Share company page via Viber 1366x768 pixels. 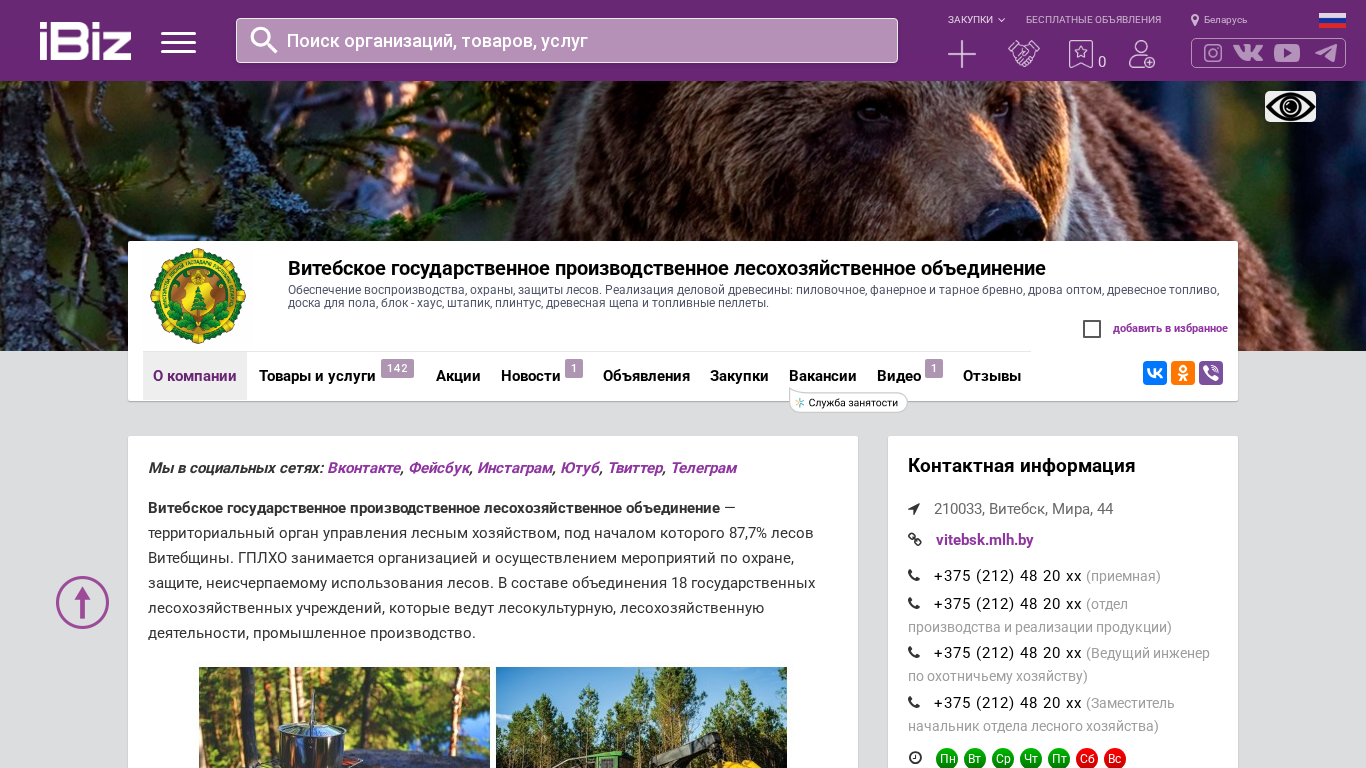click(x=1211, y=373)
